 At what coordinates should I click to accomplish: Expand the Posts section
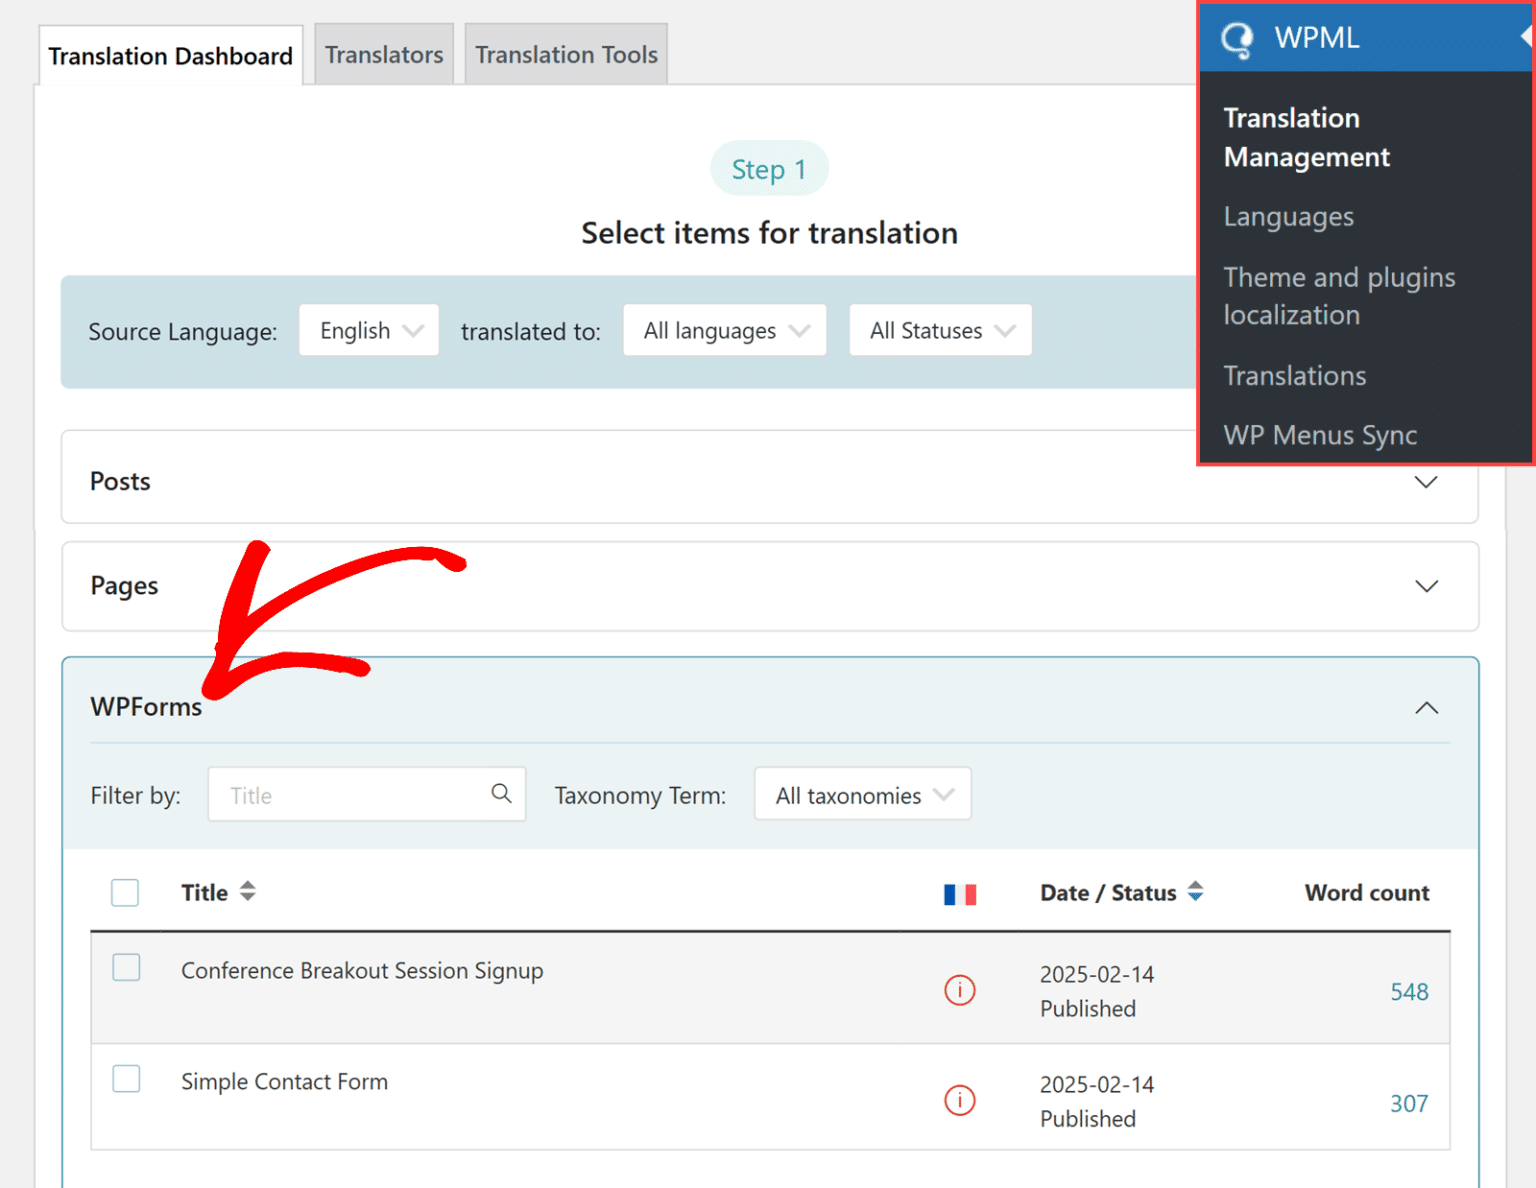click(1425, 481)
